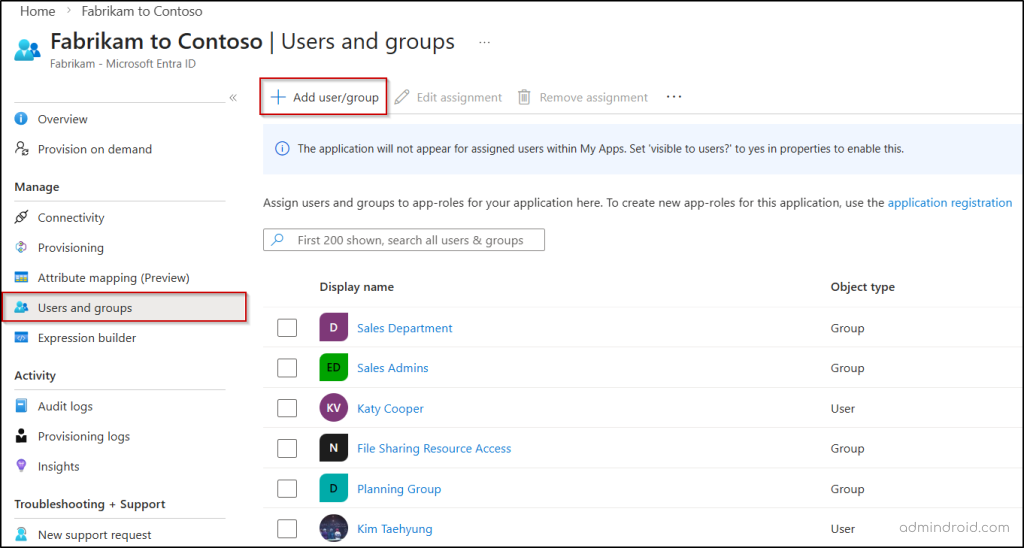Image resolution: width=1024 pixels, height=548 pixels.
Task: Click the Provisioning sync icon
Action: pyautogui.click(x=22, y=247)
